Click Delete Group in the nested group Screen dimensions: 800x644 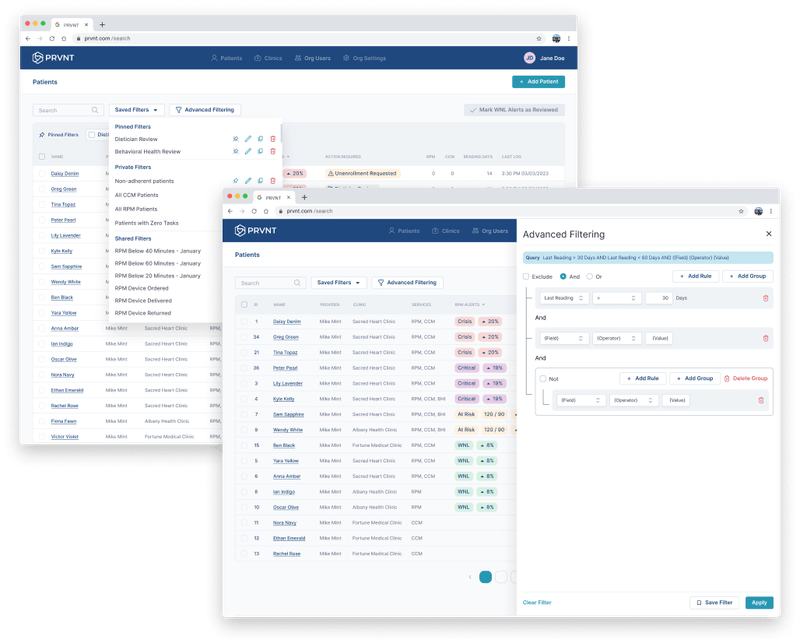click(746, 379)
